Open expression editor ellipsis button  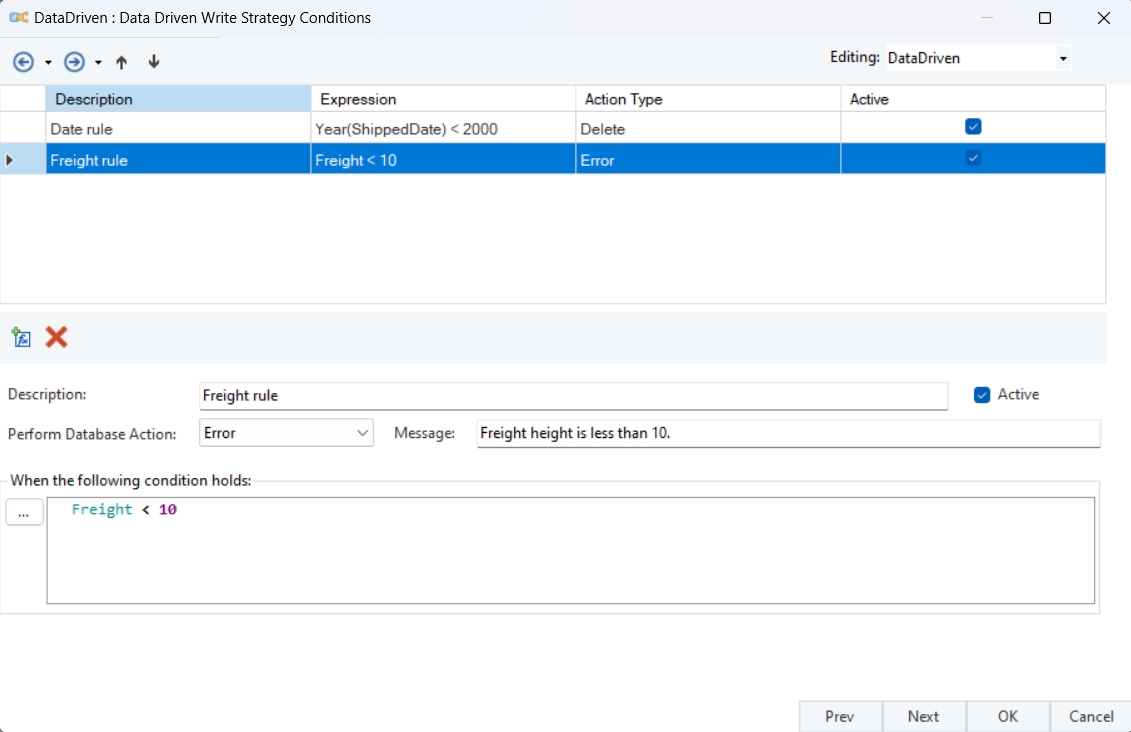click(24, 512)
